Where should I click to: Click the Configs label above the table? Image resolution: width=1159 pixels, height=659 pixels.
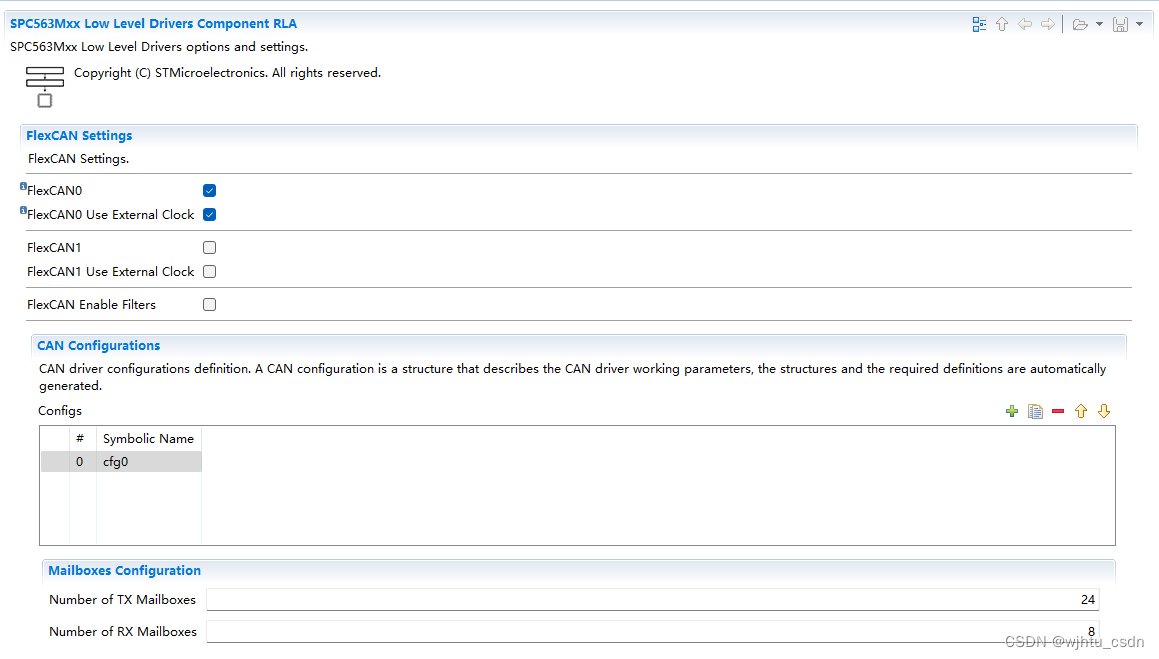(60, 411)
